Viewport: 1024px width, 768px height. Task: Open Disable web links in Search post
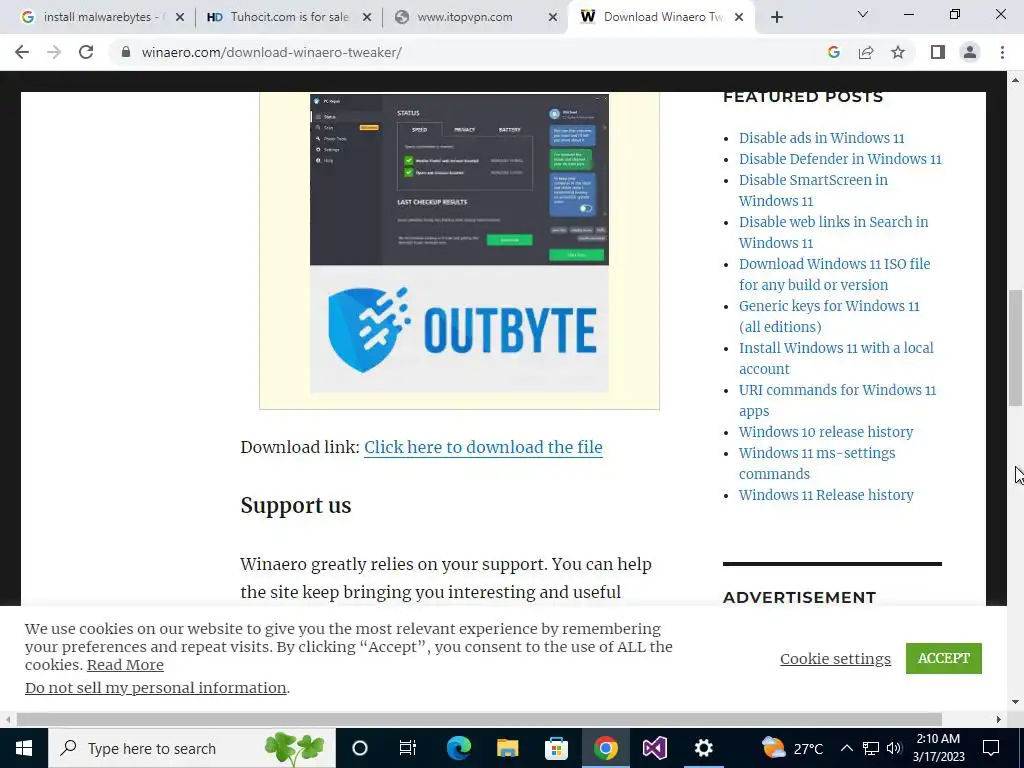click(833, 232)
